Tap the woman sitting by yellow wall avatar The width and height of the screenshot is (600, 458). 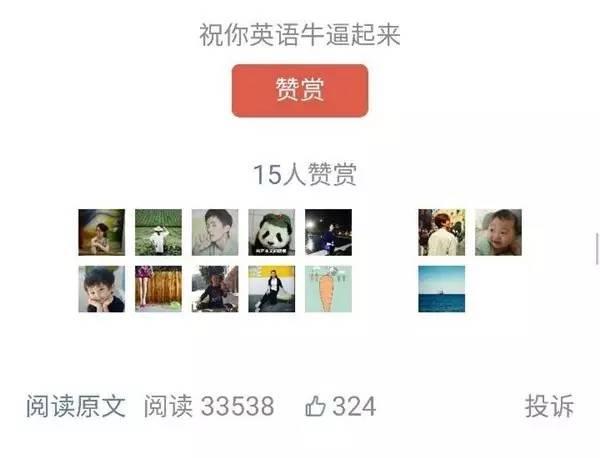tap(272, 289)
